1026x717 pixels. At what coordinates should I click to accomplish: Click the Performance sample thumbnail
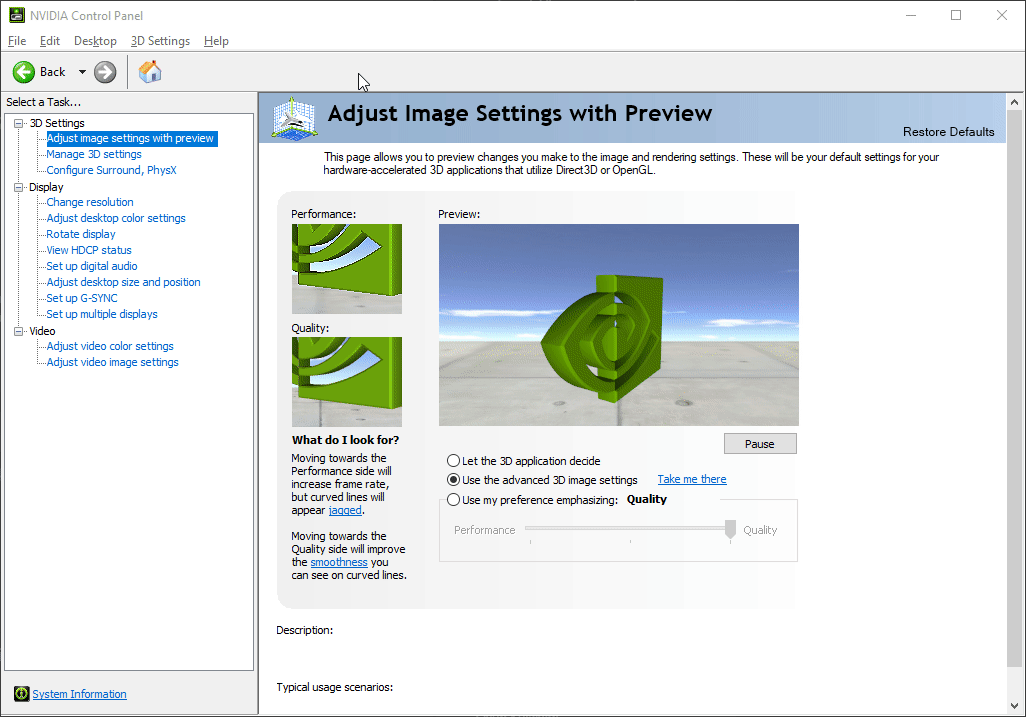pyautogui.click(x=347, y=269)
